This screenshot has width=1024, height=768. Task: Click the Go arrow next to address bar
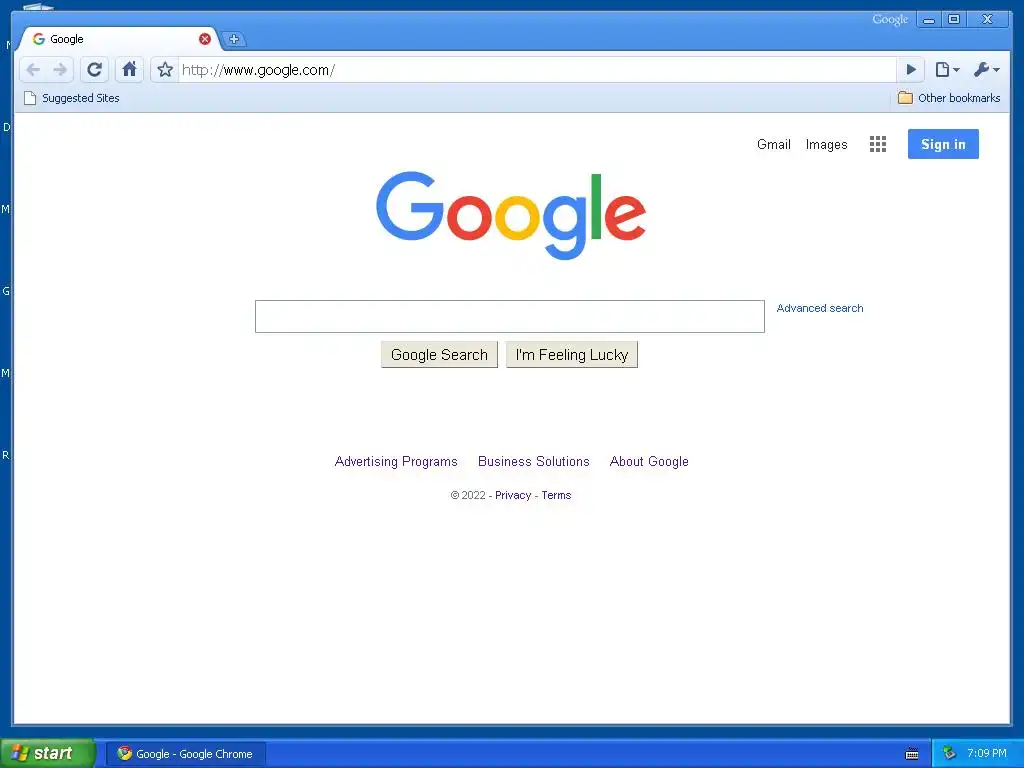point(911,69)
